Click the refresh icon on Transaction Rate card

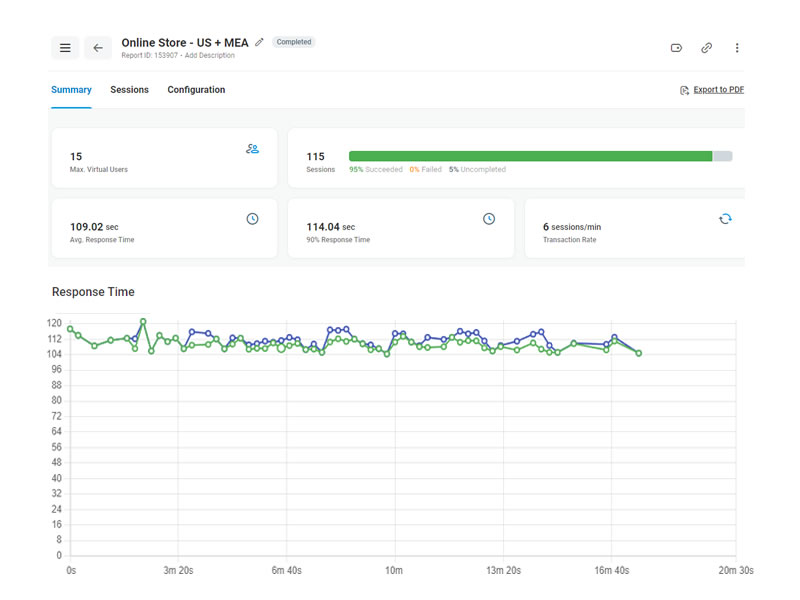point(725,218)
